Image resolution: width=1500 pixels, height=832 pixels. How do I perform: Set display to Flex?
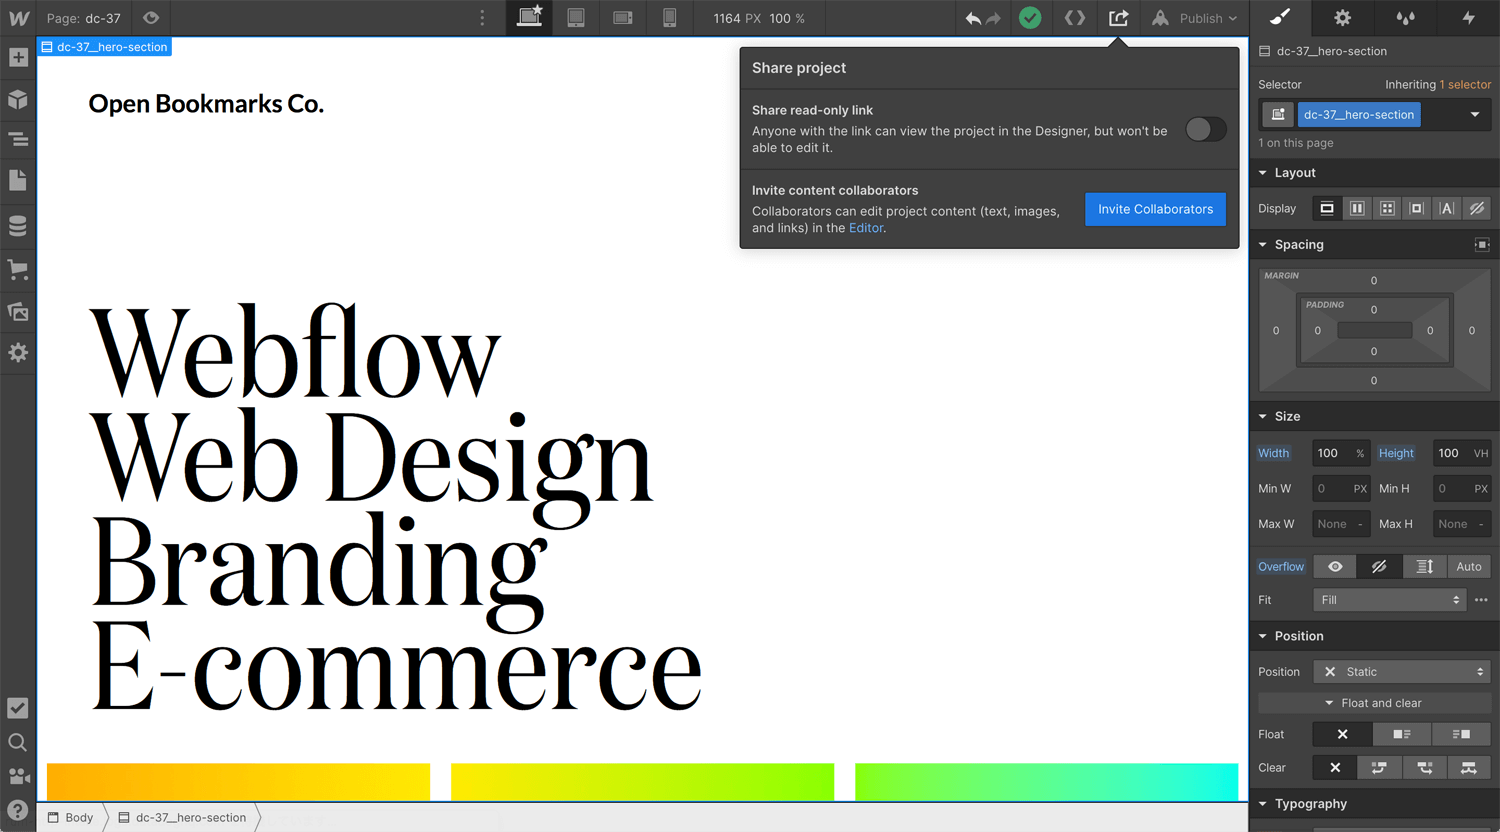pyautogui.click(x=1357, y=208)
